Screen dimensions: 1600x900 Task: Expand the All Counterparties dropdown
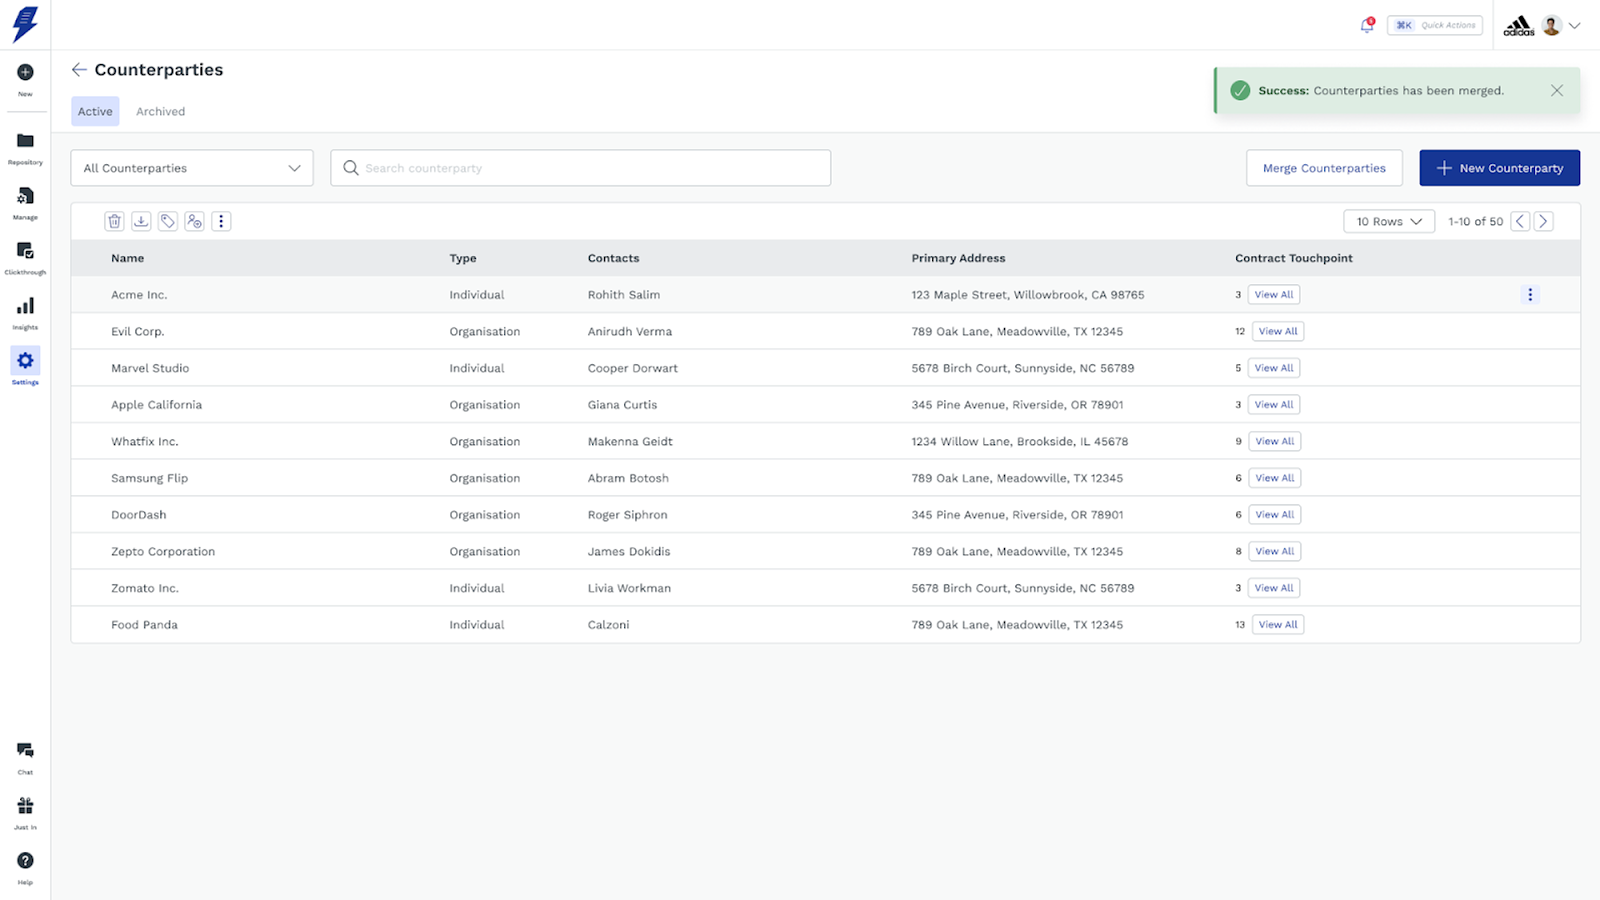click(192, 168)
